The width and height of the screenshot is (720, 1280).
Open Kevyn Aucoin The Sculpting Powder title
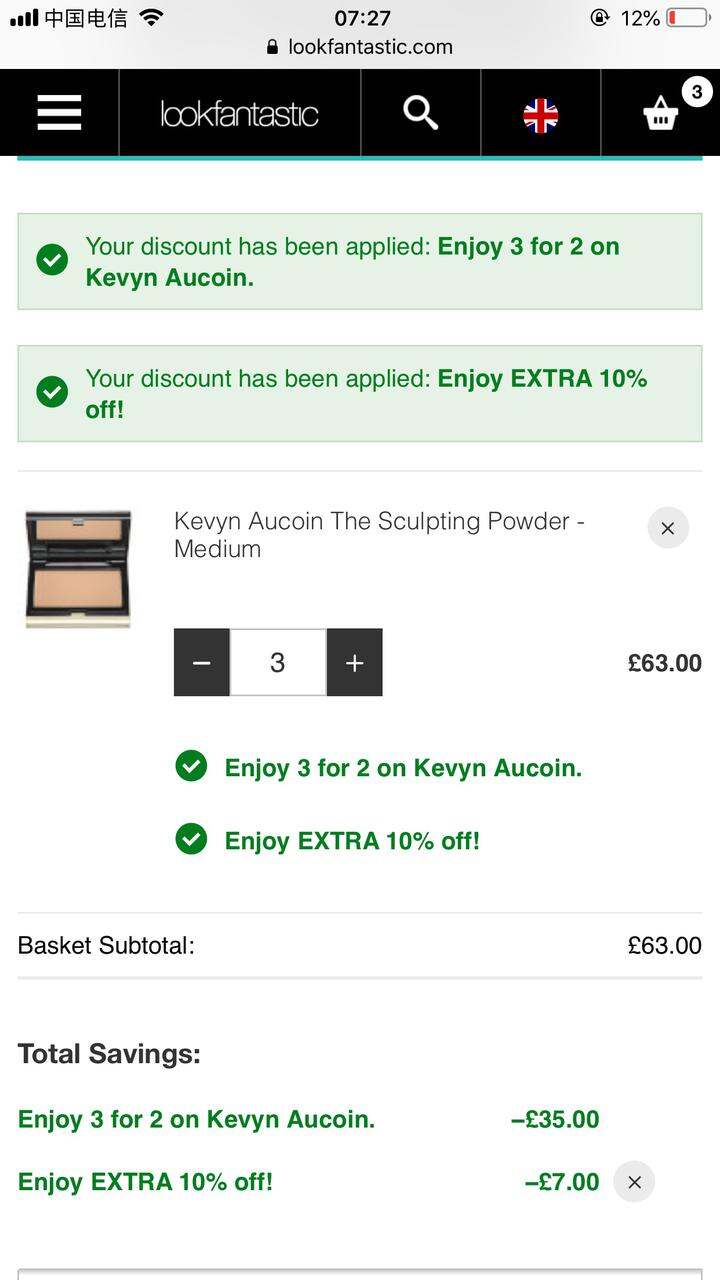(x=379, y=535)
